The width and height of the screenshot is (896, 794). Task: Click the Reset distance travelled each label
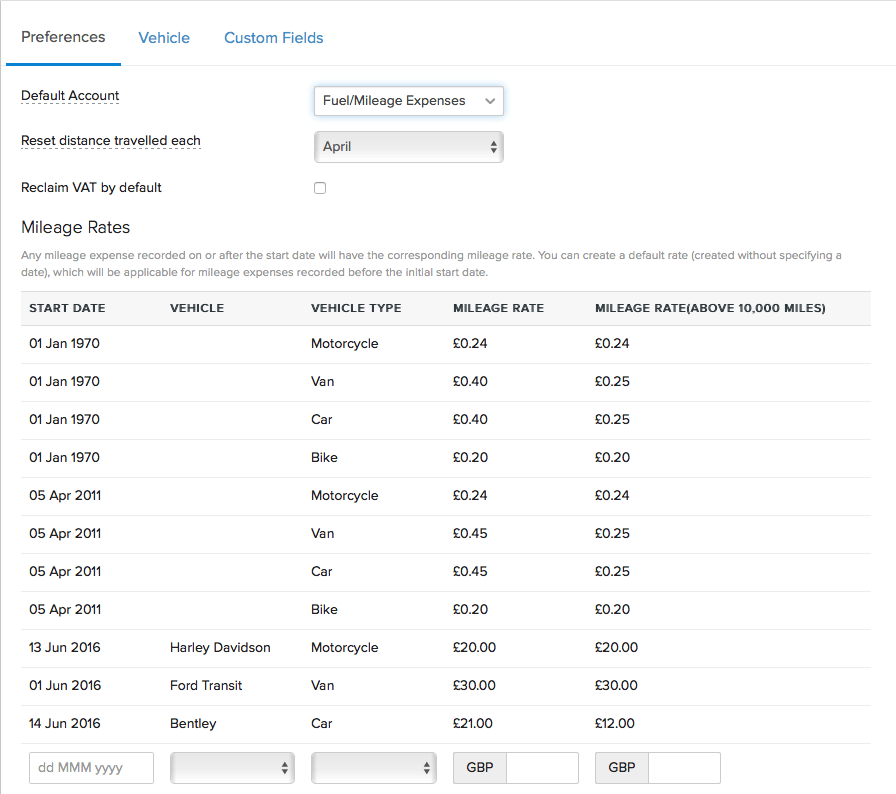(x=111, y=141)
